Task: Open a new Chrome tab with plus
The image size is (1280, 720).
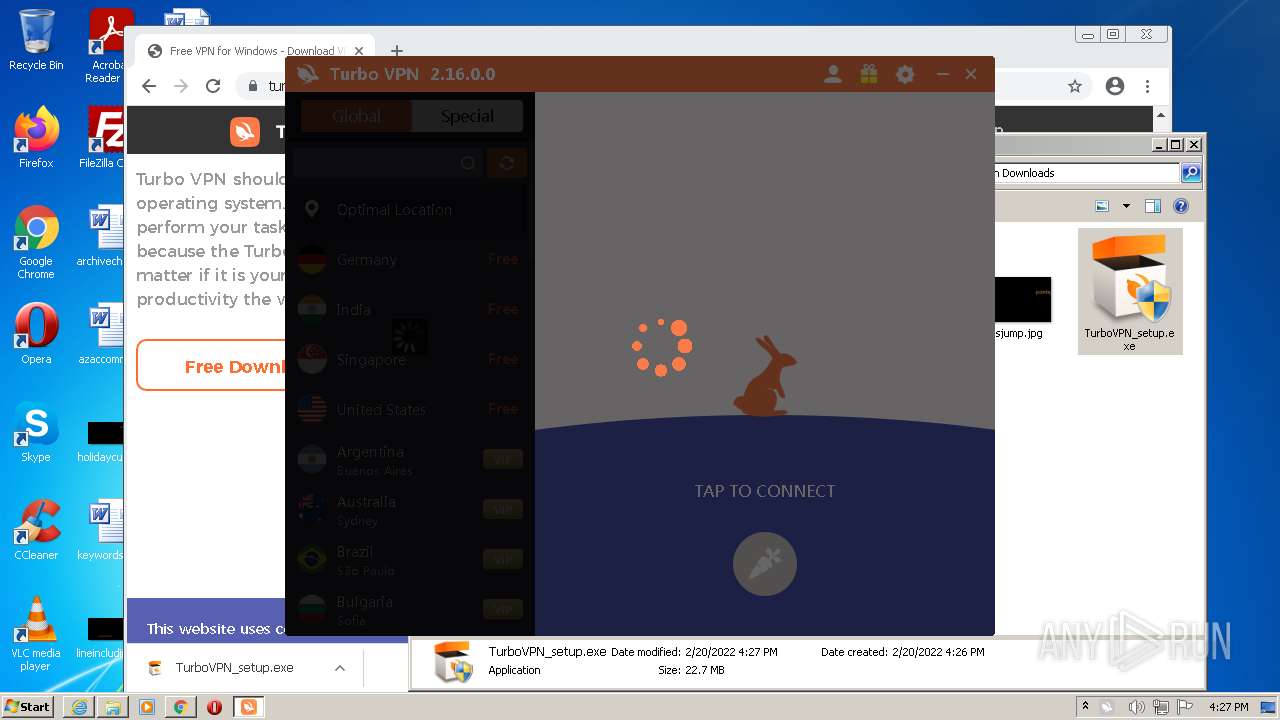Action: coord(397,51)
